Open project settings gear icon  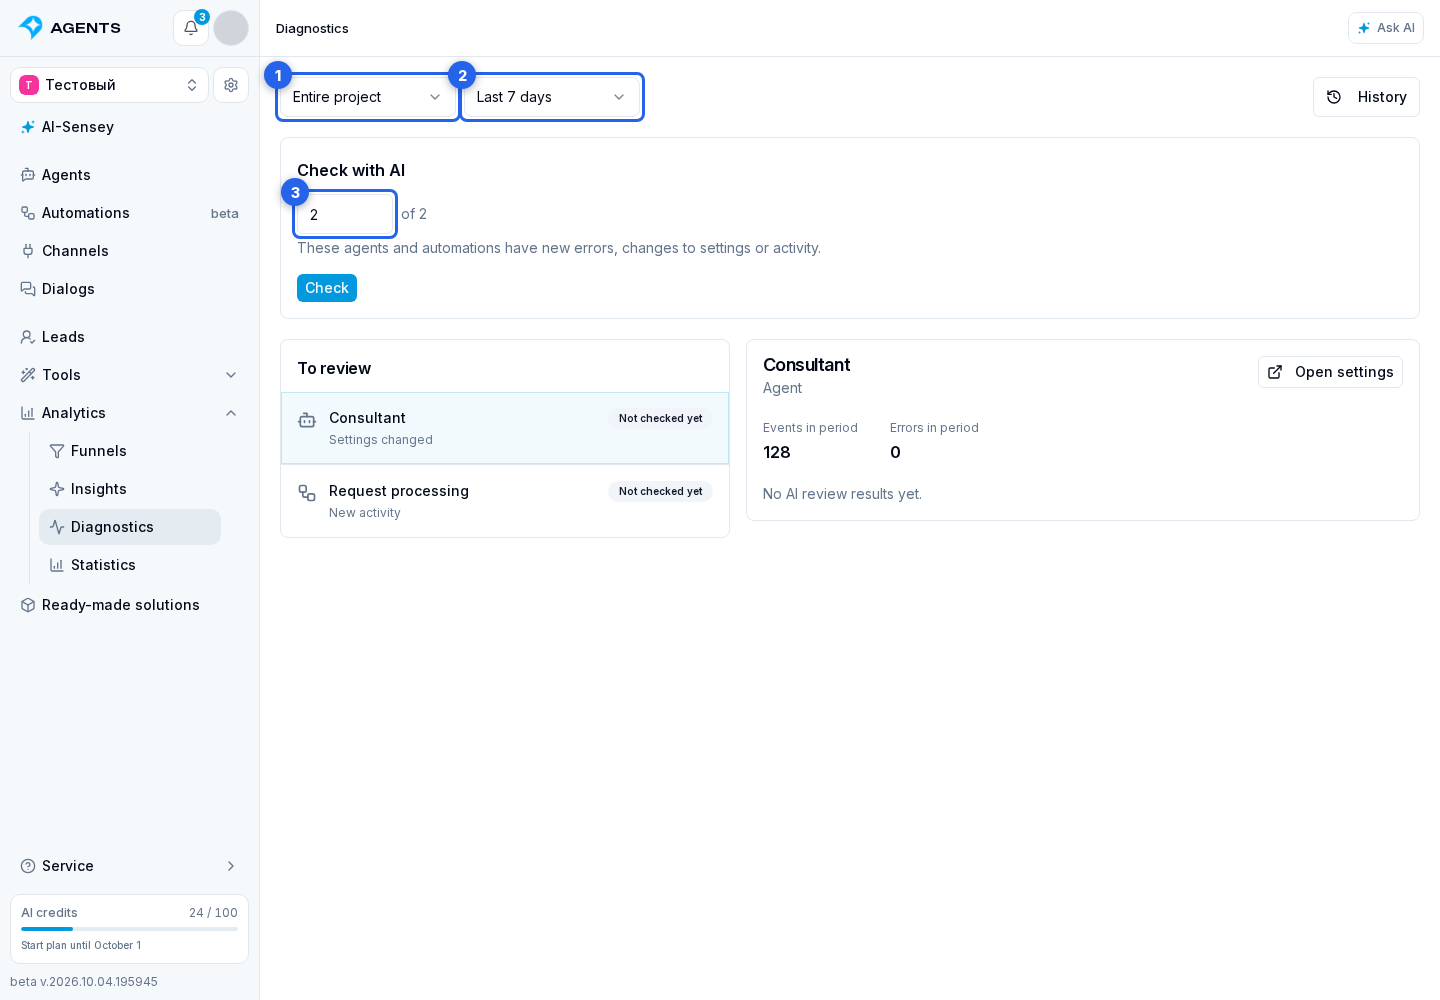(x=231, y=85)
